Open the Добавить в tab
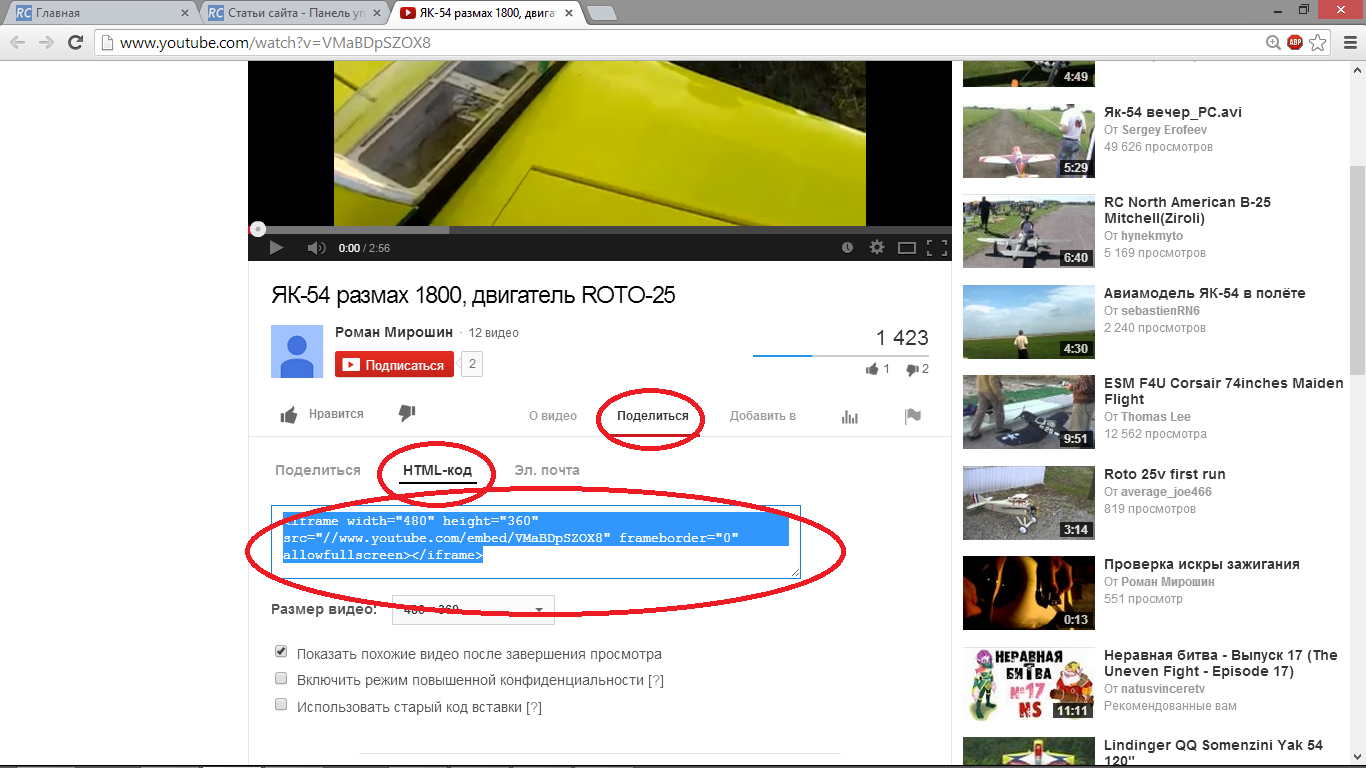 point(763,416)
